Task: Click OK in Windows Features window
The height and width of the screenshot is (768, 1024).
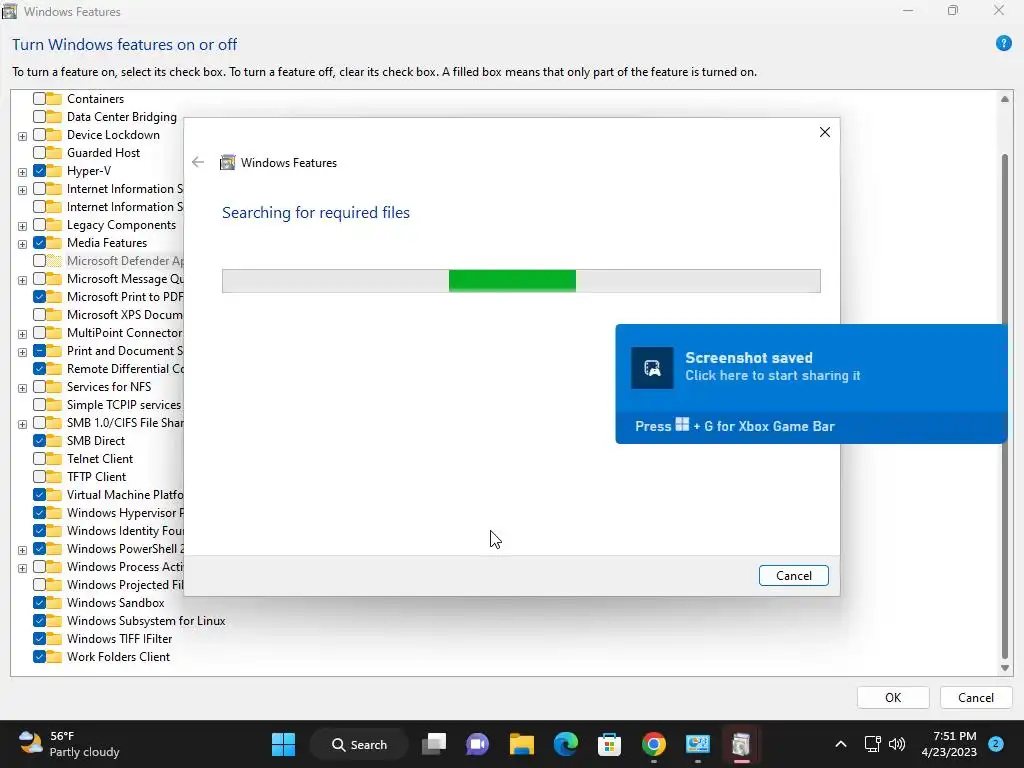Action: coord(893,697)
